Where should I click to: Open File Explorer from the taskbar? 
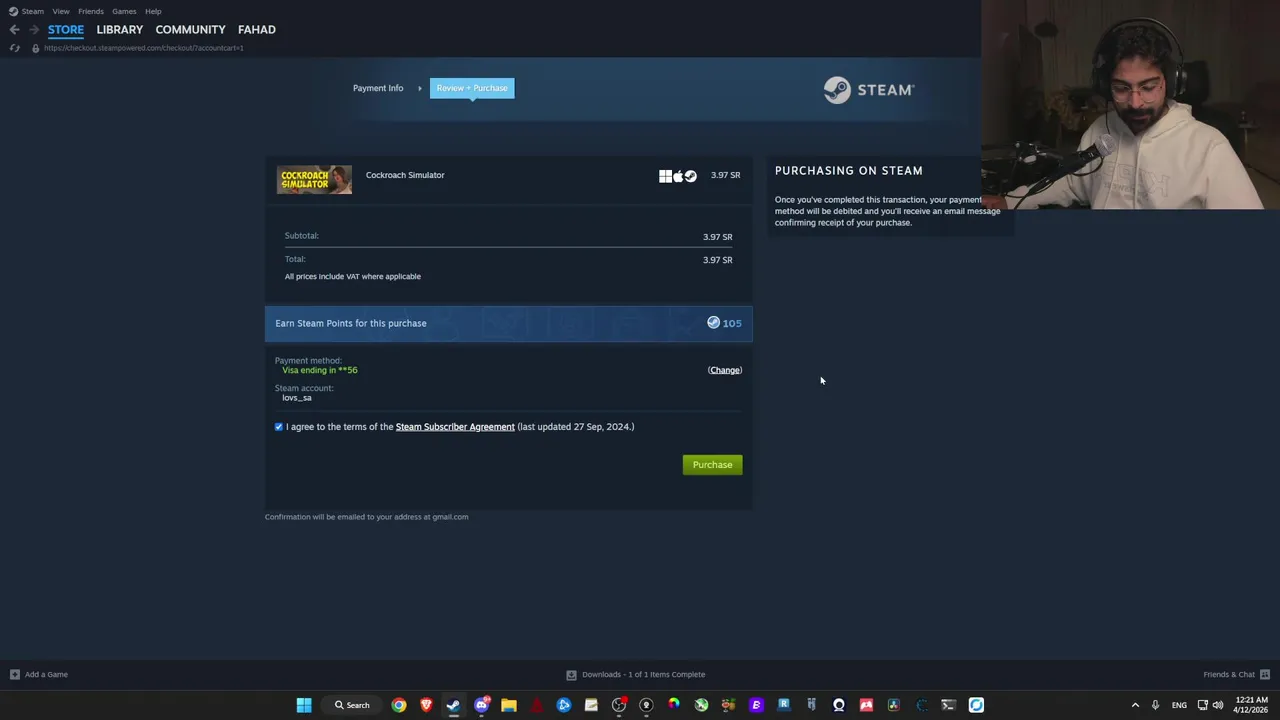pos(508,705)
